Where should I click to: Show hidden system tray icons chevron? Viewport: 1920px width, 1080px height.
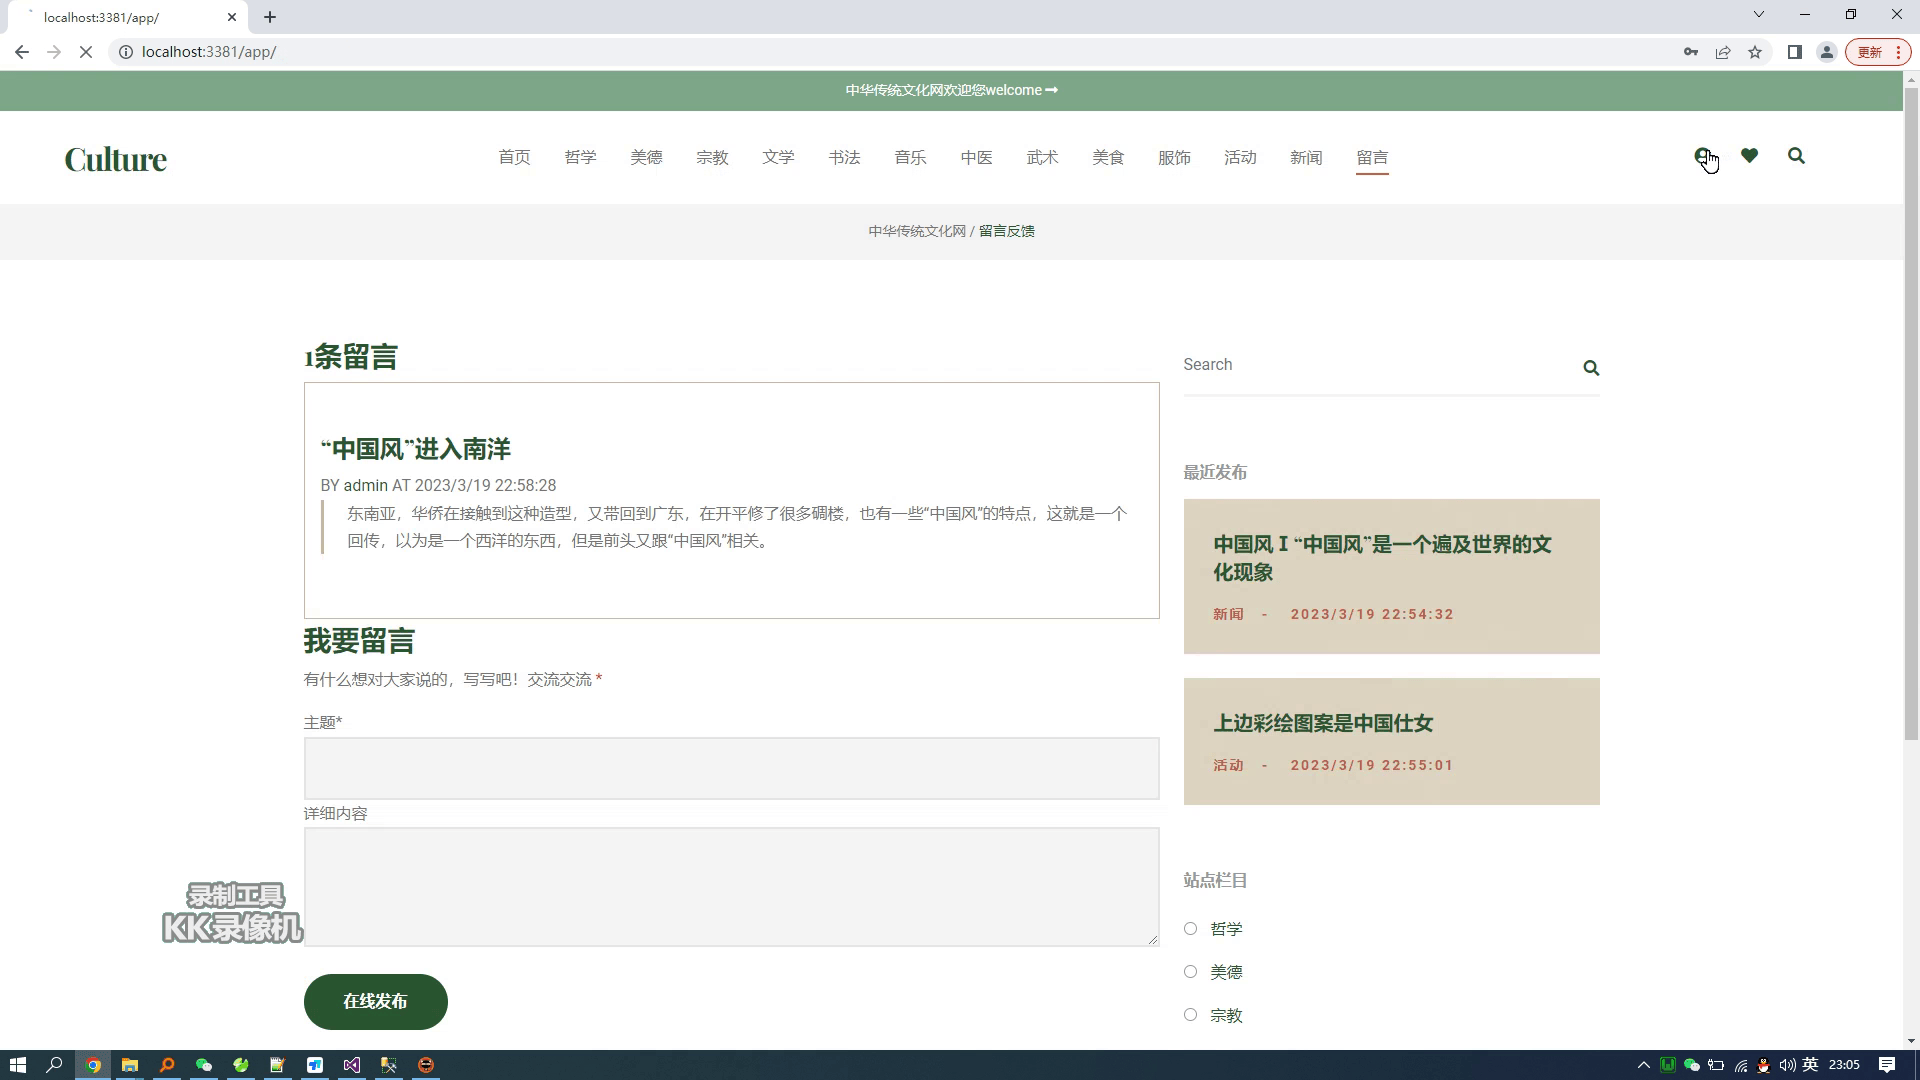(1643, 1065)
